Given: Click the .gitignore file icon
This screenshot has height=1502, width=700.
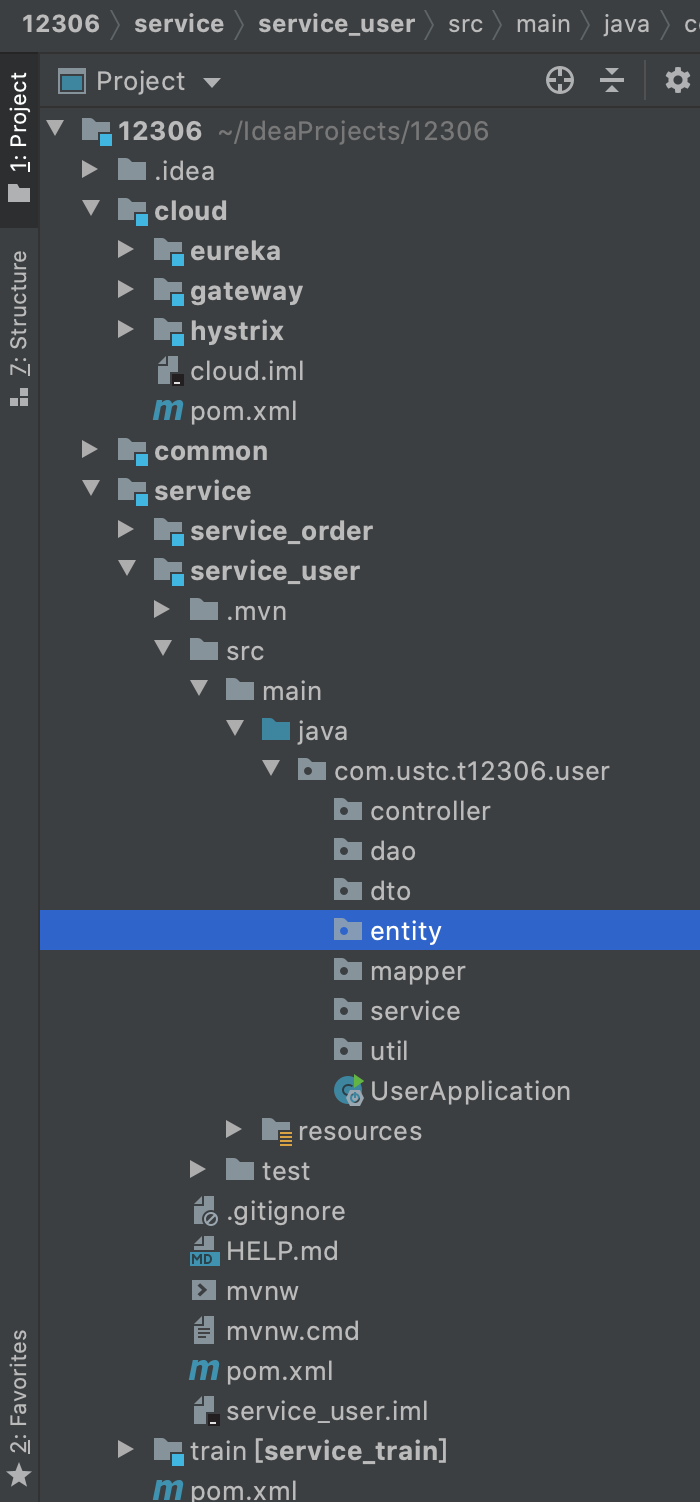Looking at the screenshot, I should click(x=205, y=1211).
